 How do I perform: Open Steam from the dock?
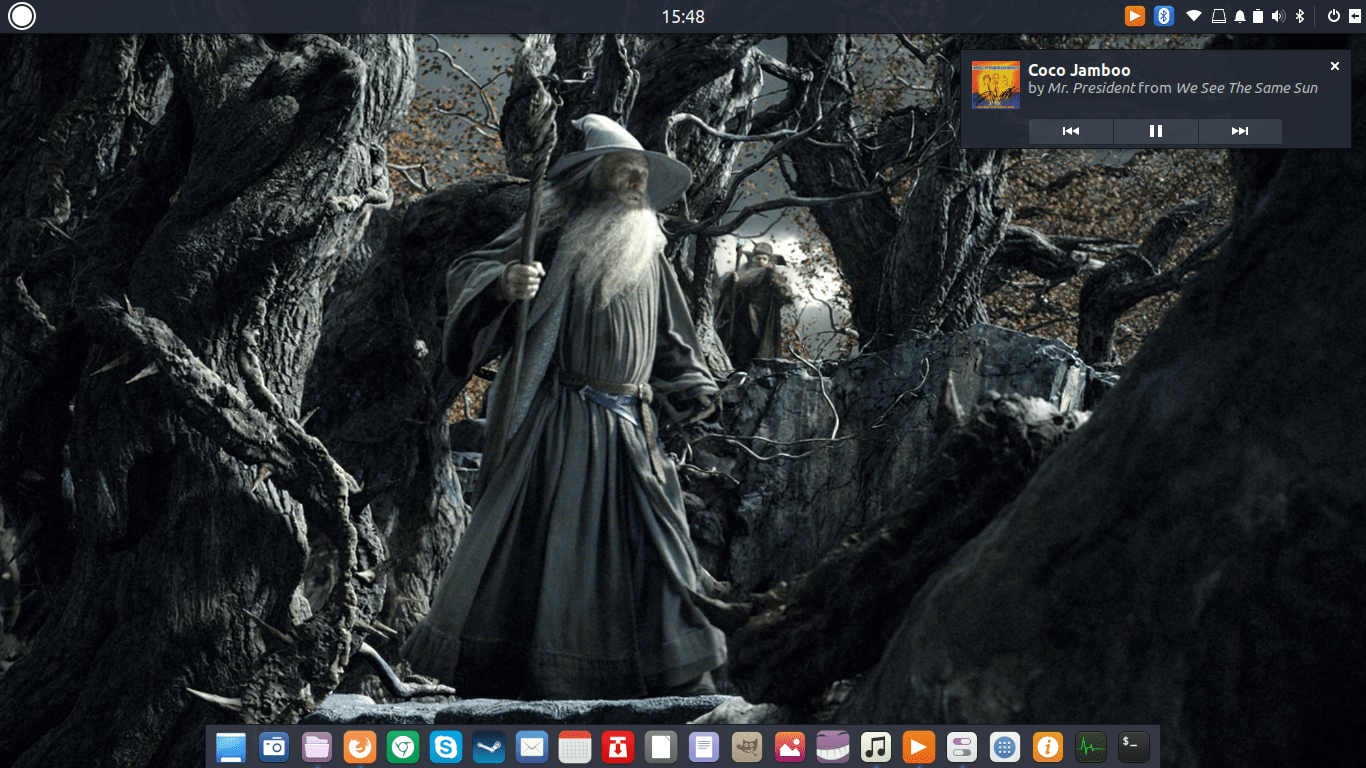(489, 747)
